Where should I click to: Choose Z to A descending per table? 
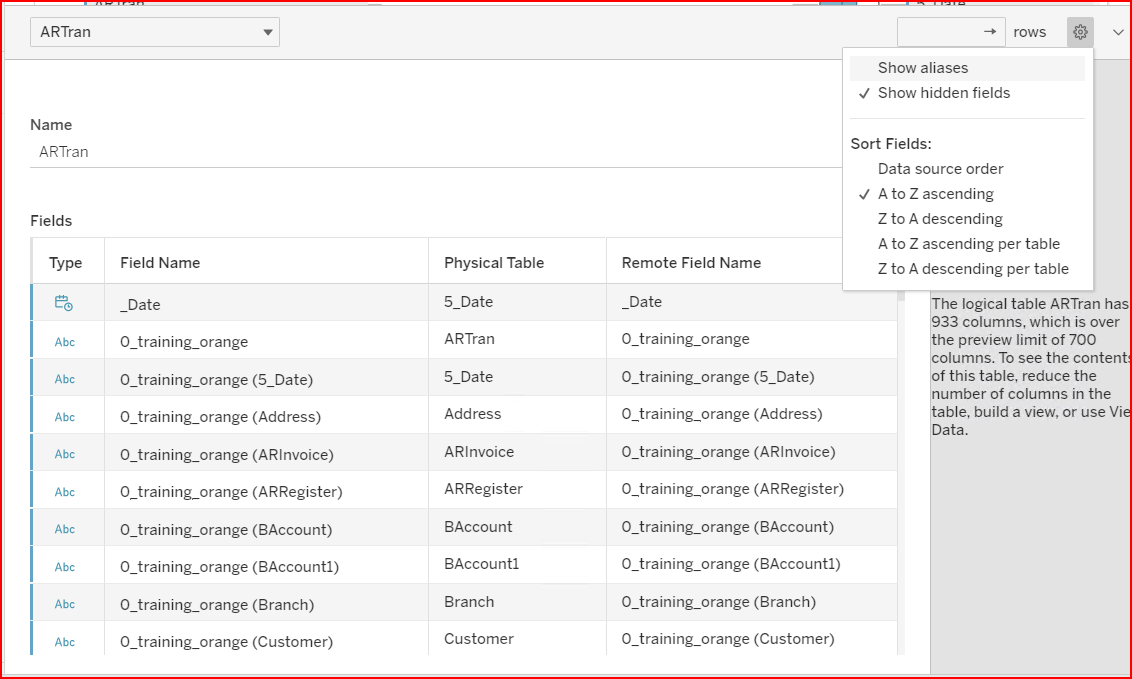(x=972, y=269)
